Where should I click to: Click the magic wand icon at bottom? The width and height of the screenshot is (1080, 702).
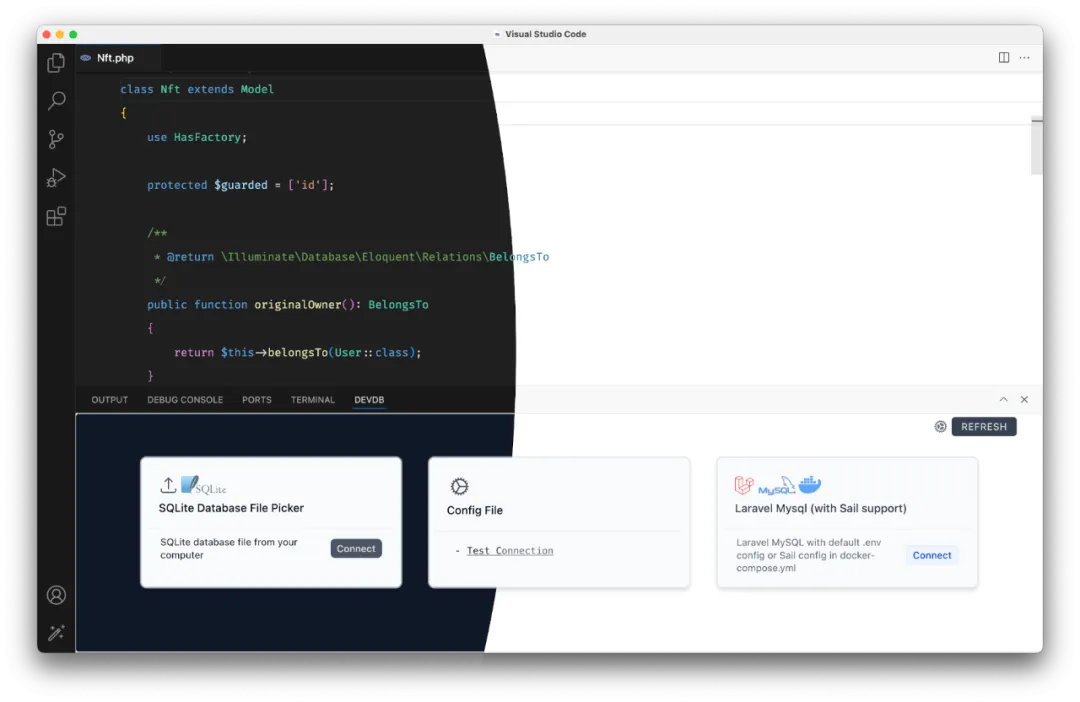[56, 633]
